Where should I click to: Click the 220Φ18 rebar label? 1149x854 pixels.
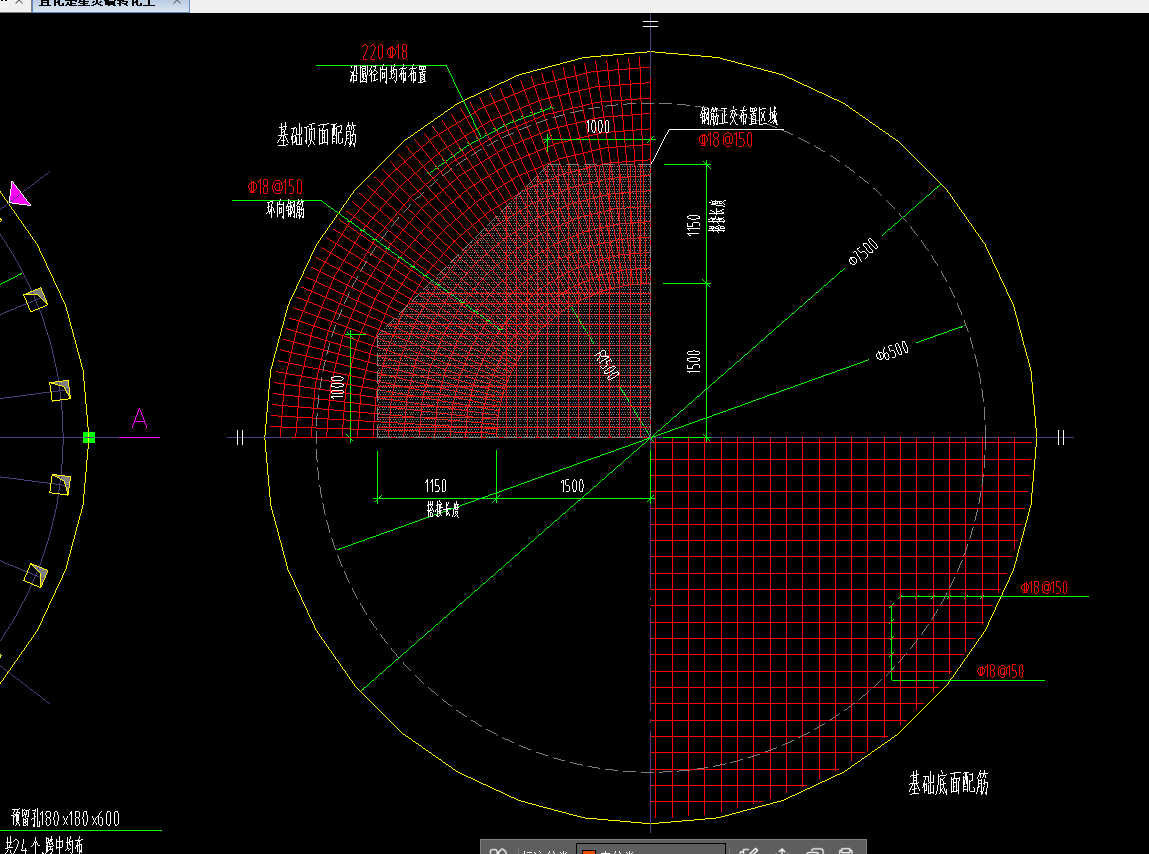click(x=385, y=52)
